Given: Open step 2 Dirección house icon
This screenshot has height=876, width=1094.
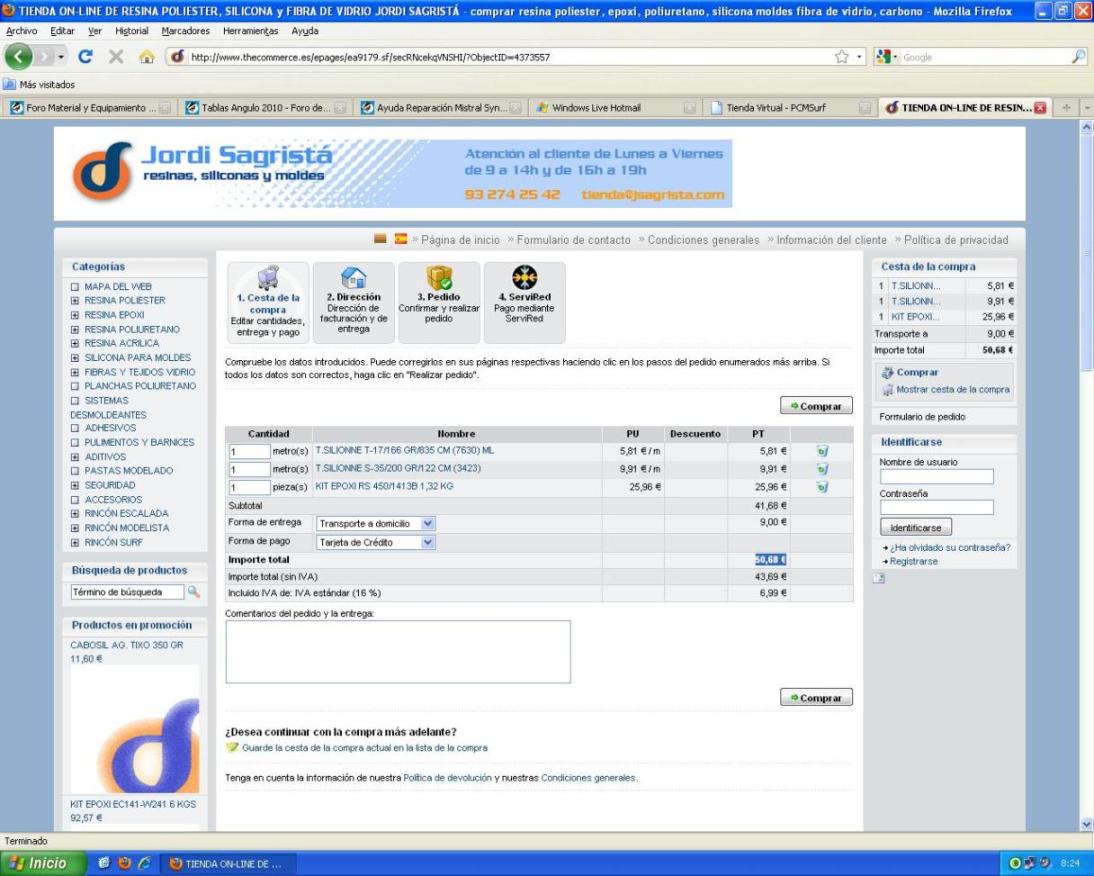Looking at the screenshot, I should pyautogui.click(x=354, y=277).
